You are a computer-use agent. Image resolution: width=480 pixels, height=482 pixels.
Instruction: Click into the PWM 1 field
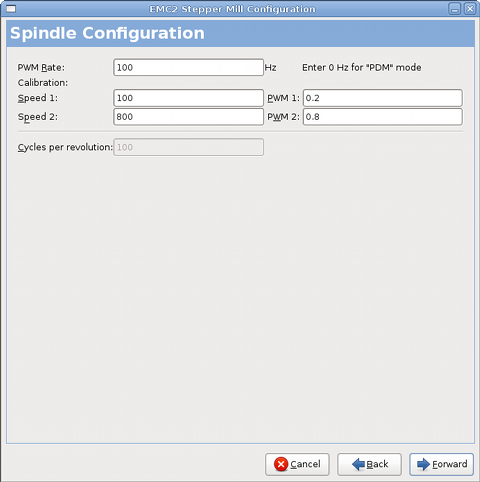pos(382,98)
